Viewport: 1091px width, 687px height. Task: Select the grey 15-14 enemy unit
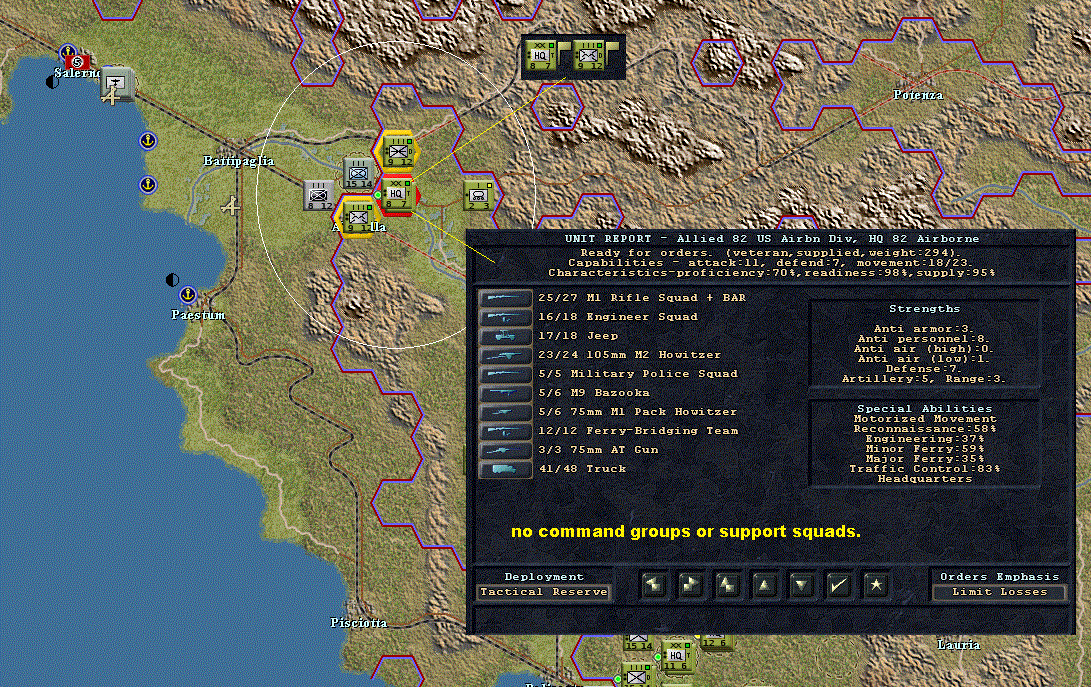coord(359,174)
